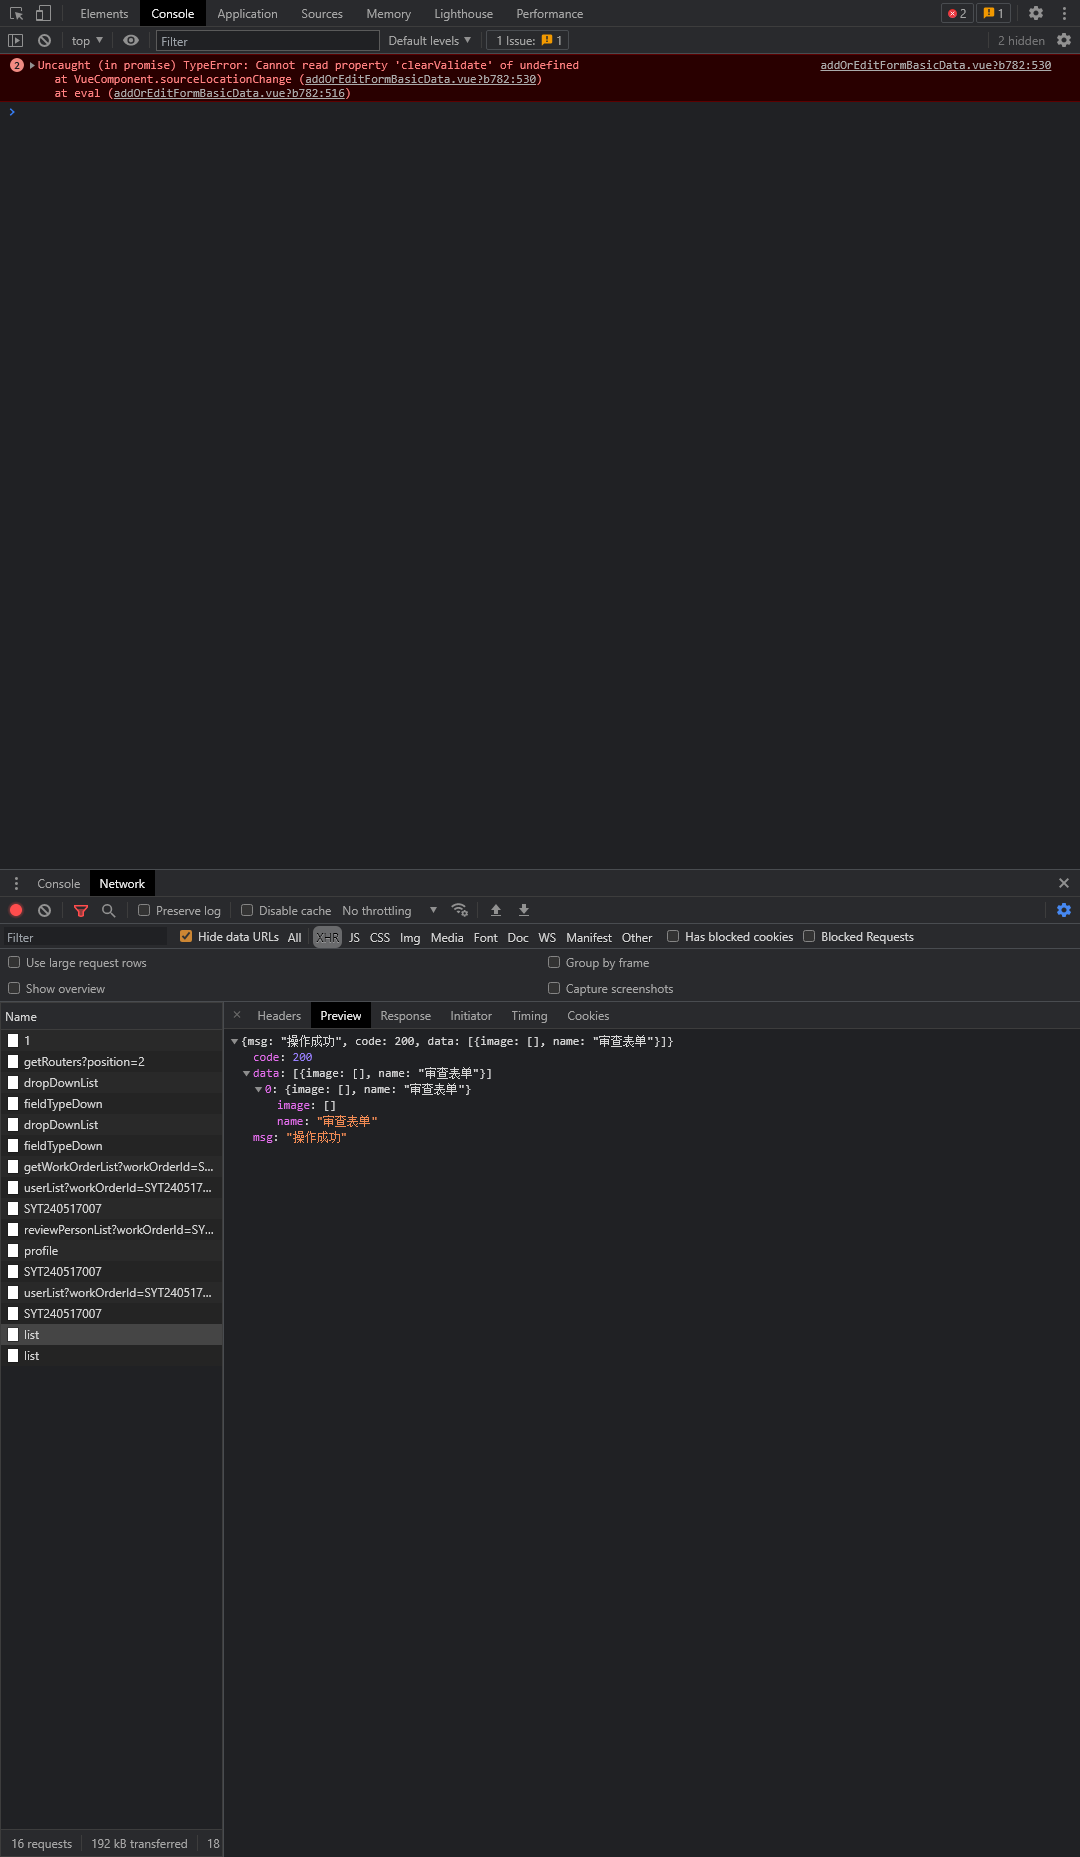The width and height of the screenshot is (1080, 1857).
Task: Toggle the network filter funnel icon
Action: (x=81, y=910)
